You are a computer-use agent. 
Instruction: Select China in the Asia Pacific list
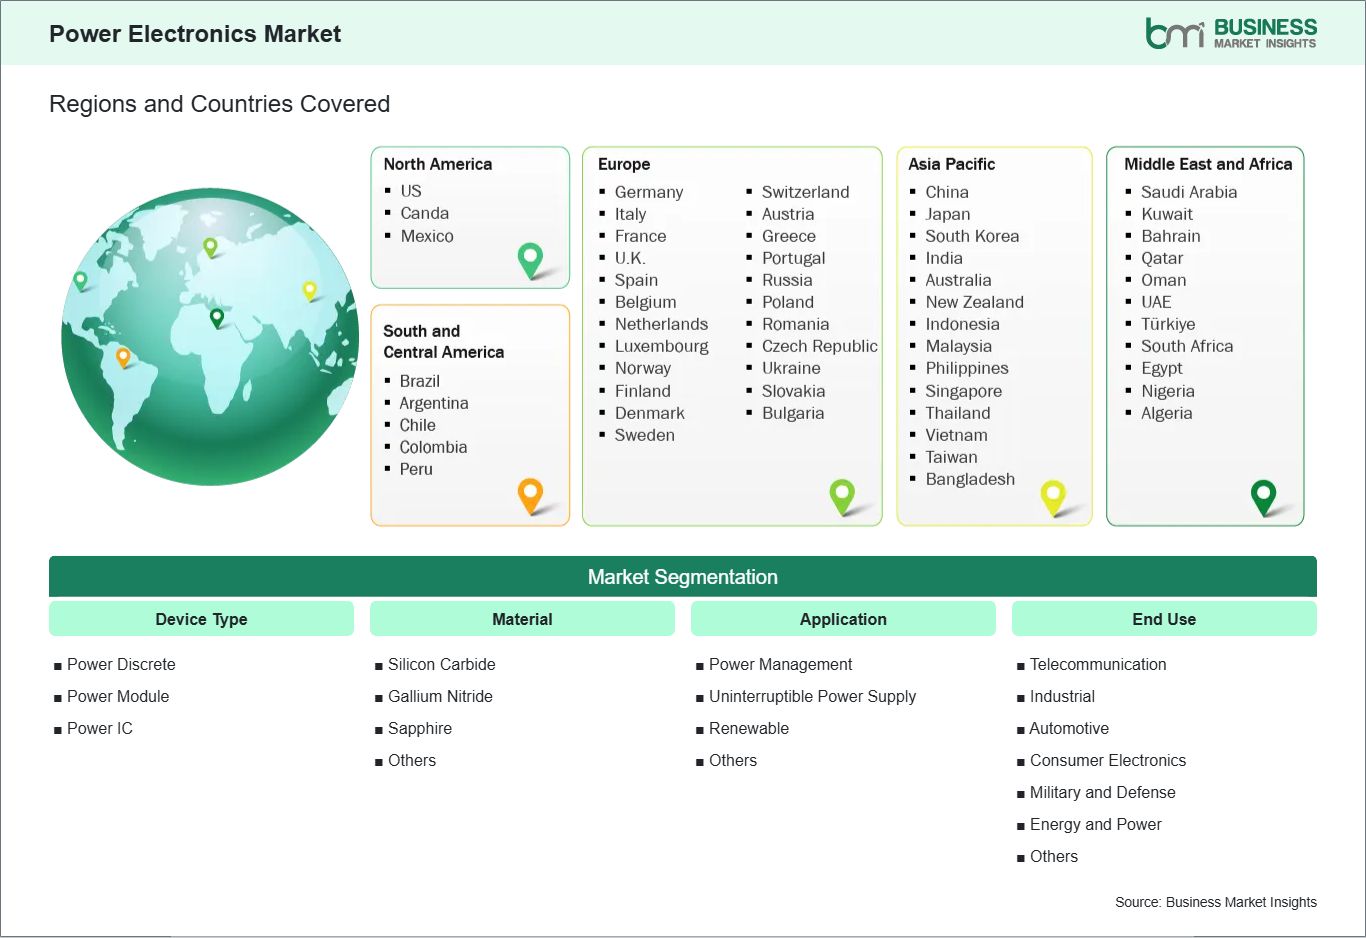(944, 192)
